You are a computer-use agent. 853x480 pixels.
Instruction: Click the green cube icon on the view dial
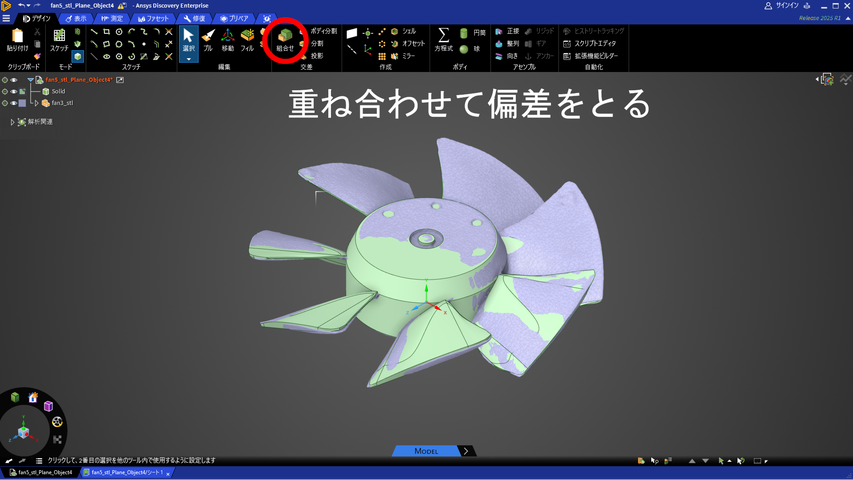15,397
